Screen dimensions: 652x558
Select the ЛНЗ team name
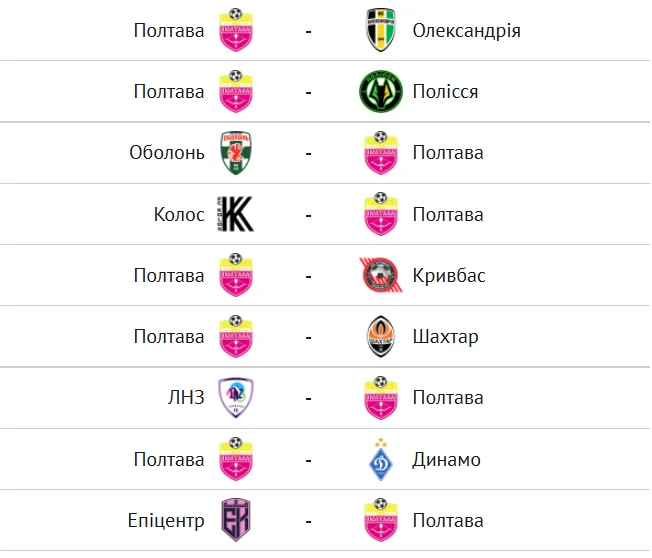(x=187, y=398)
